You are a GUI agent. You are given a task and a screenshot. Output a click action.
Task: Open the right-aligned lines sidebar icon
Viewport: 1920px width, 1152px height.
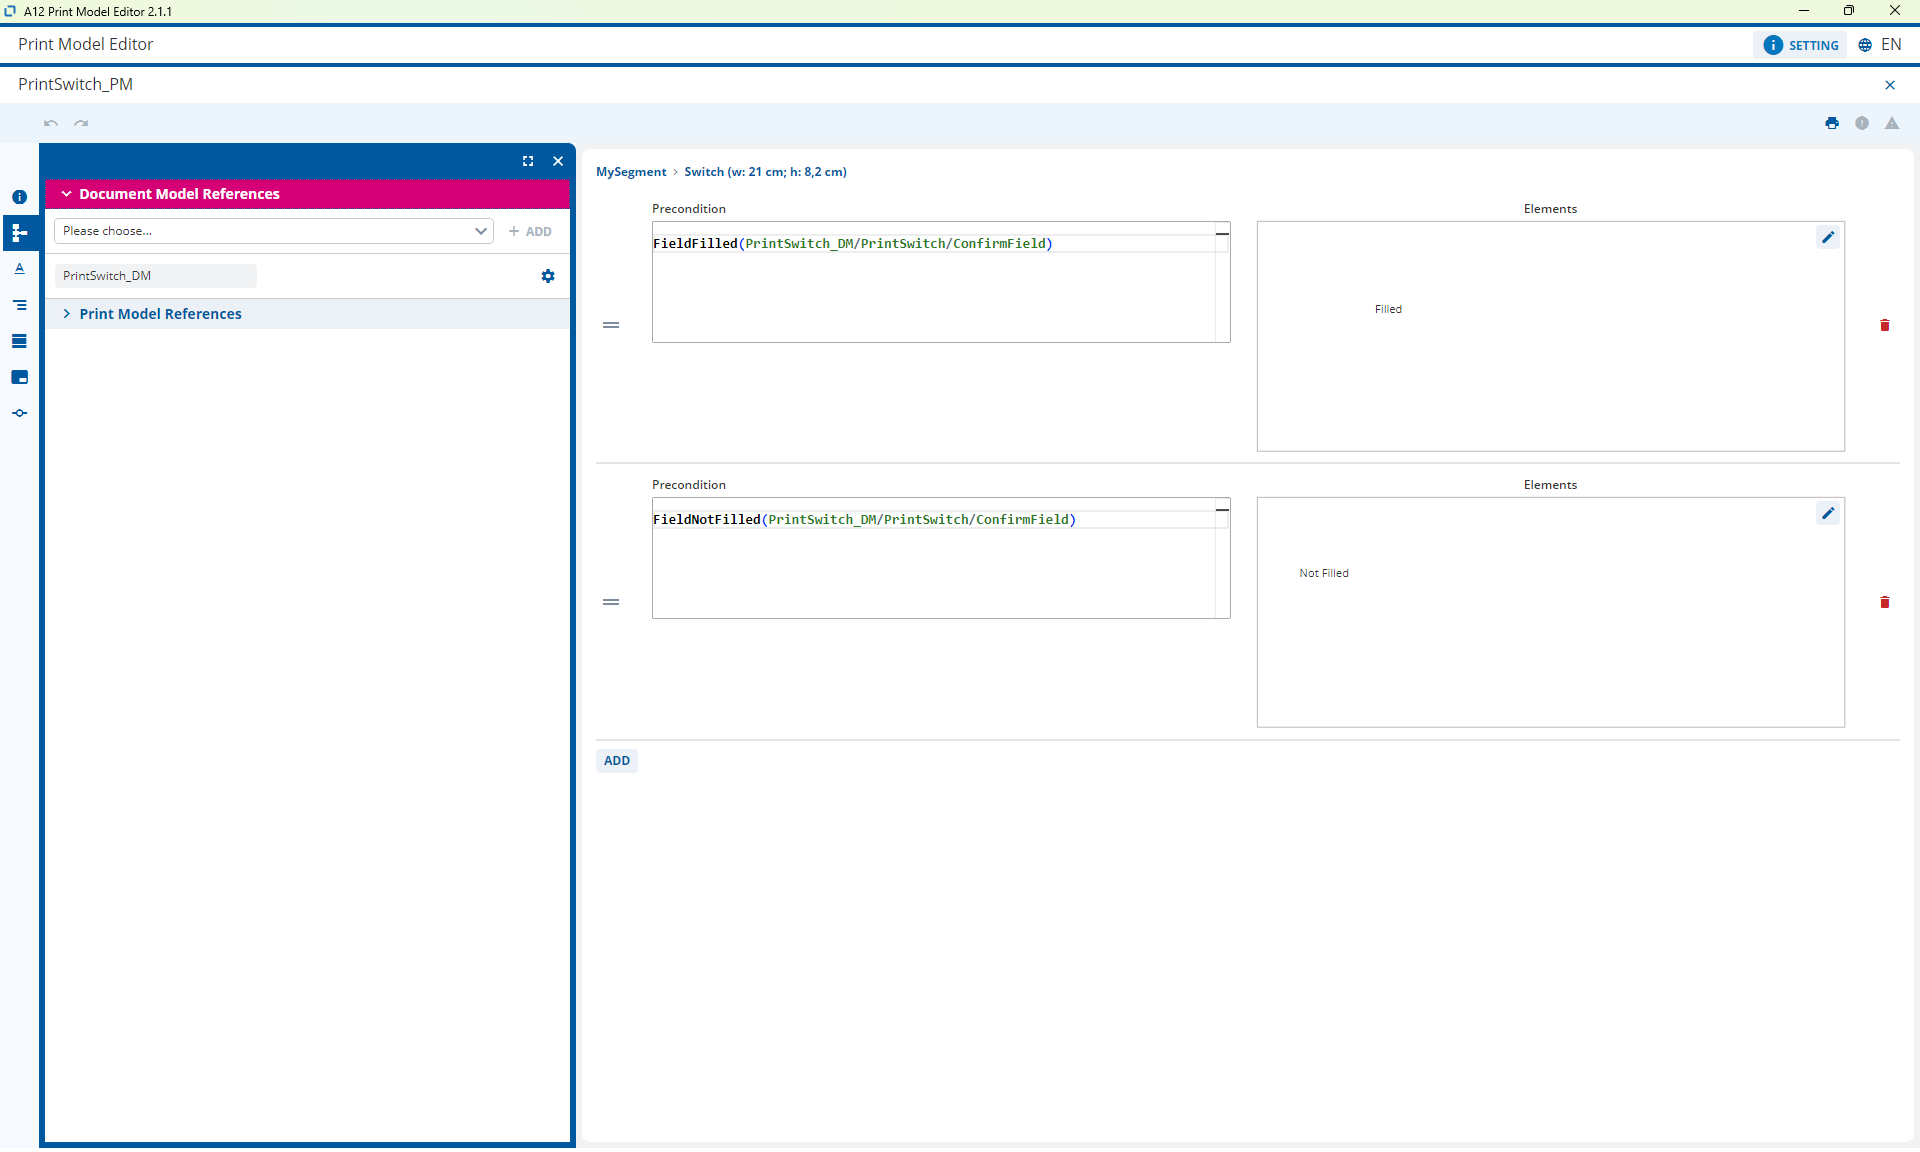pos(19,305)
